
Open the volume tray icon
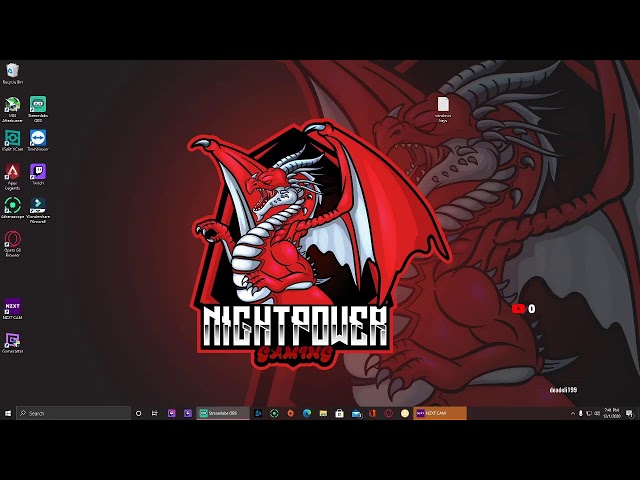point(597,413)
